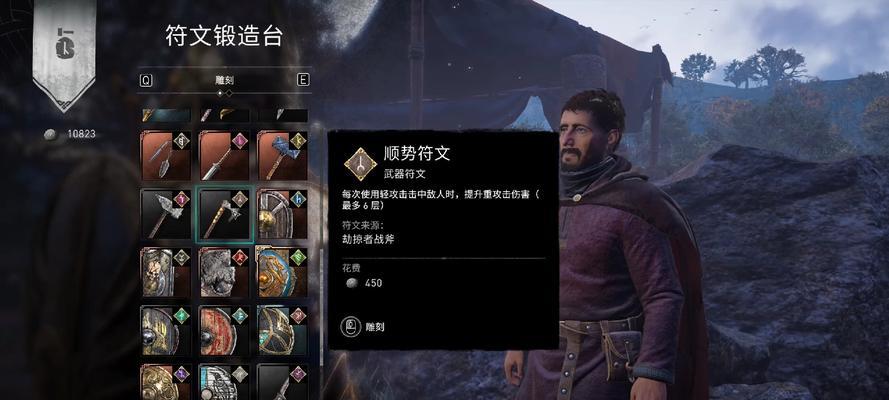The width and height of the screenshot is (889, 400).
Task: Click the silver currency 10823 counter
Action: (70, 134)
